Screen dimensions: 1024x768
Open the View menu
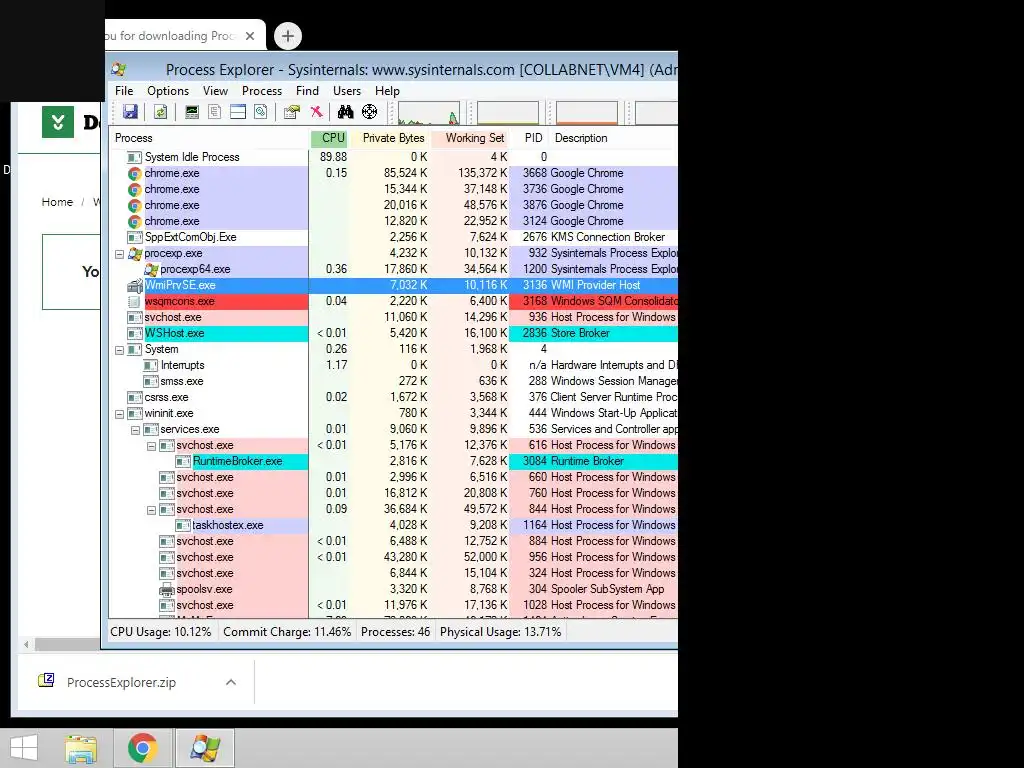[215, 91]
